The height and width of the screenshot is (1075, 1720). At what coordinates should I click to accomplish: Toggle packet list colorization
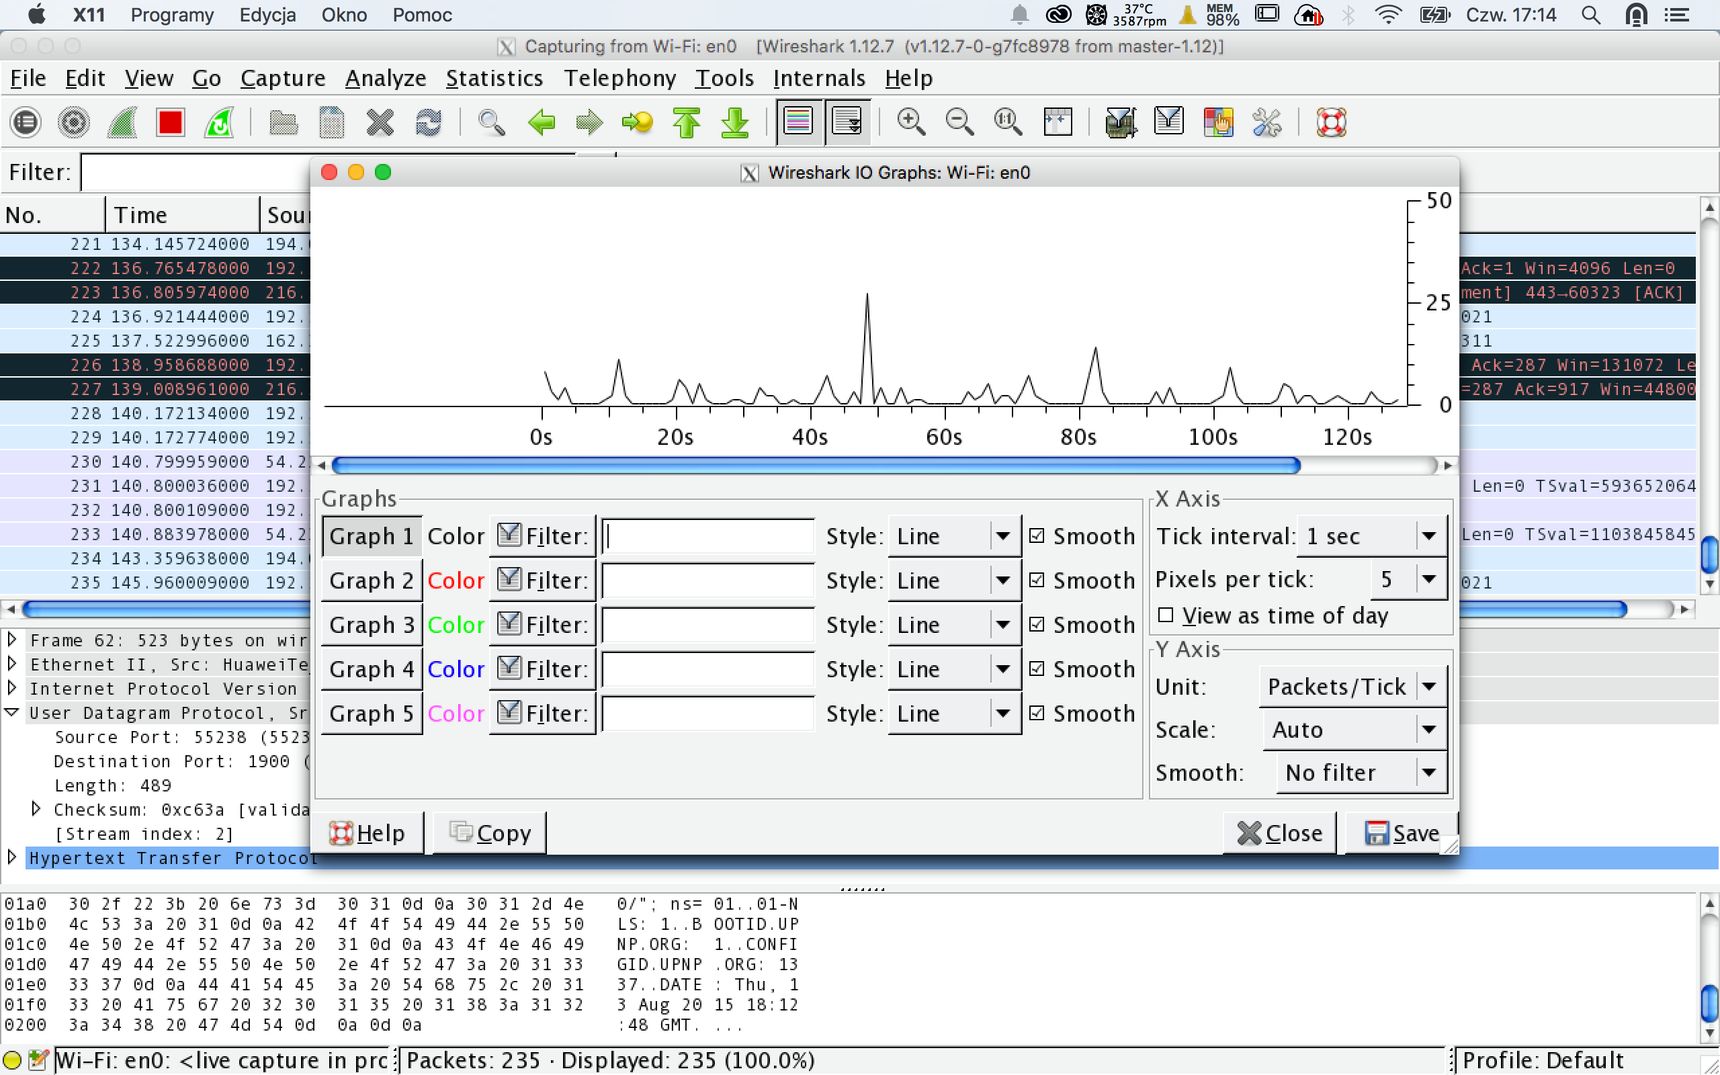798,122
